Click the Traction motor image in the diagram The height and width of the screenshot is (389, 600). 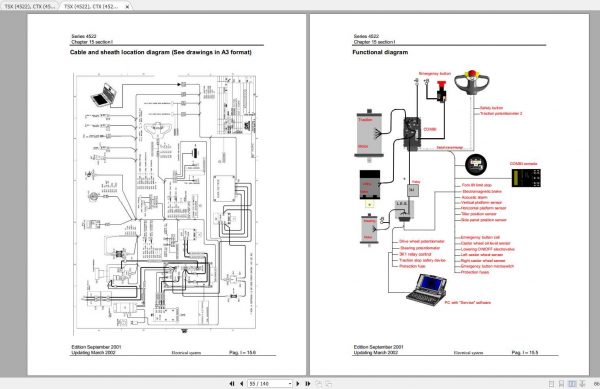[369, 134]
